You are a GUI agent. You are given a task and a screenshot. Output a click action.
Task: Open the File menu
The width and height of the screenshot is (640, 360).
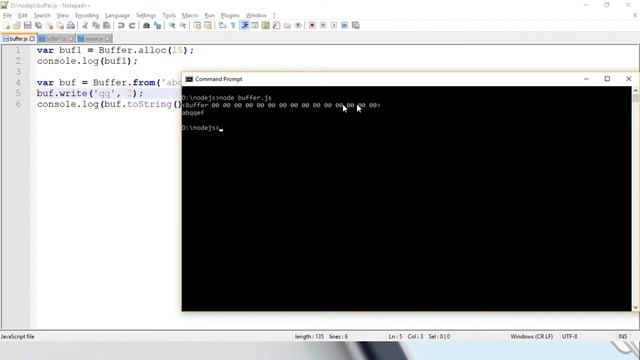tap(7, 16)
